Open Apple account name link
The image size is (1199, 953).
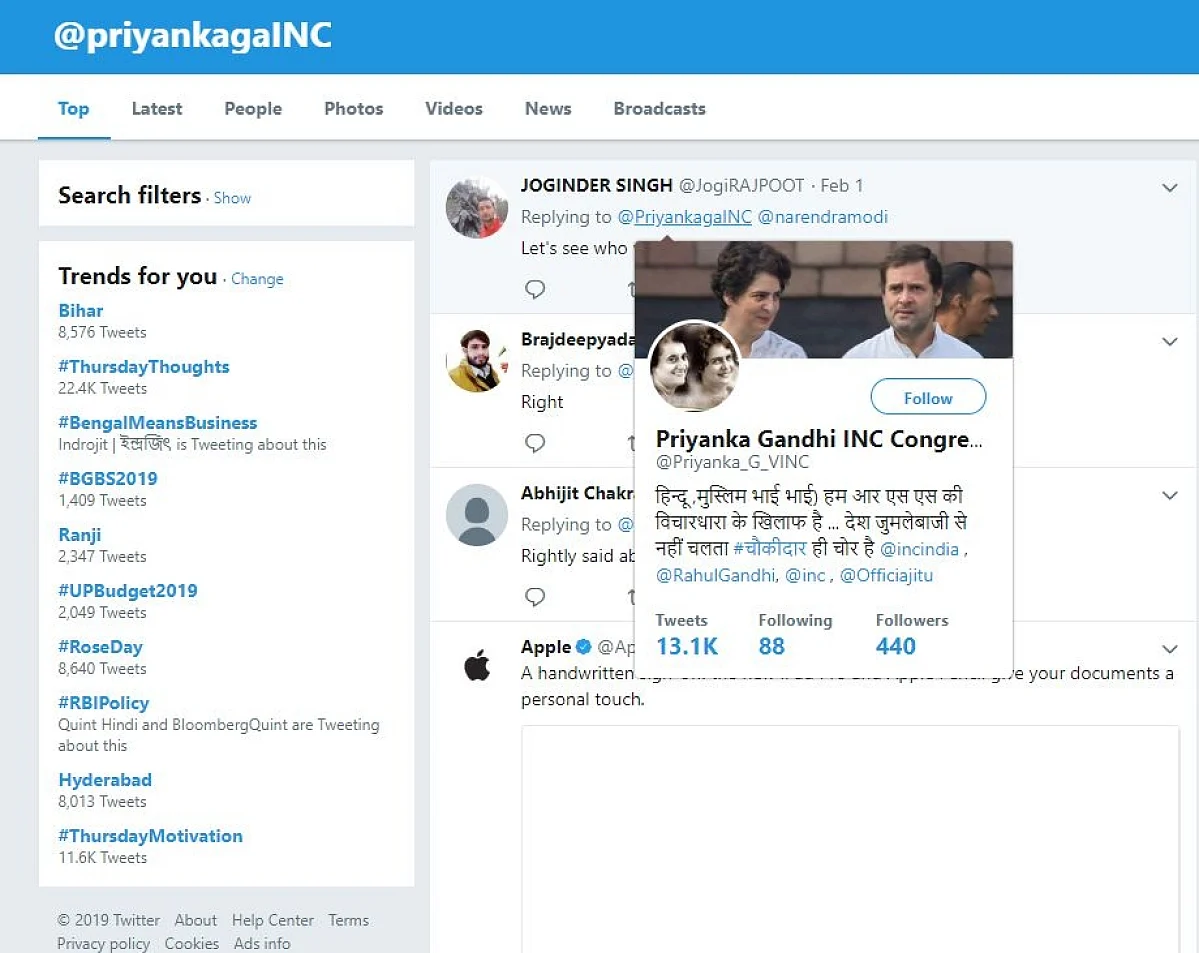coord(546,646)
